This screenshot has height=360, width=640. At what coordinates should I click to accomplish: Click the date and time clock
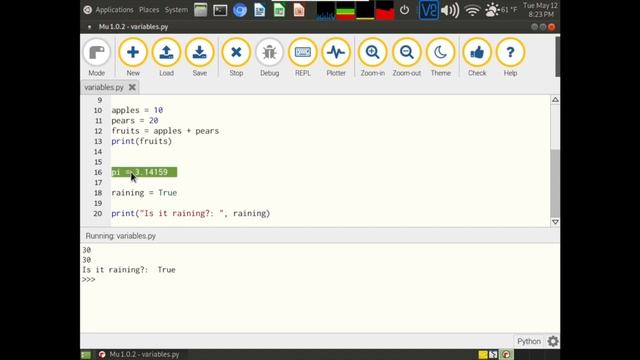[x=540, y=10]
